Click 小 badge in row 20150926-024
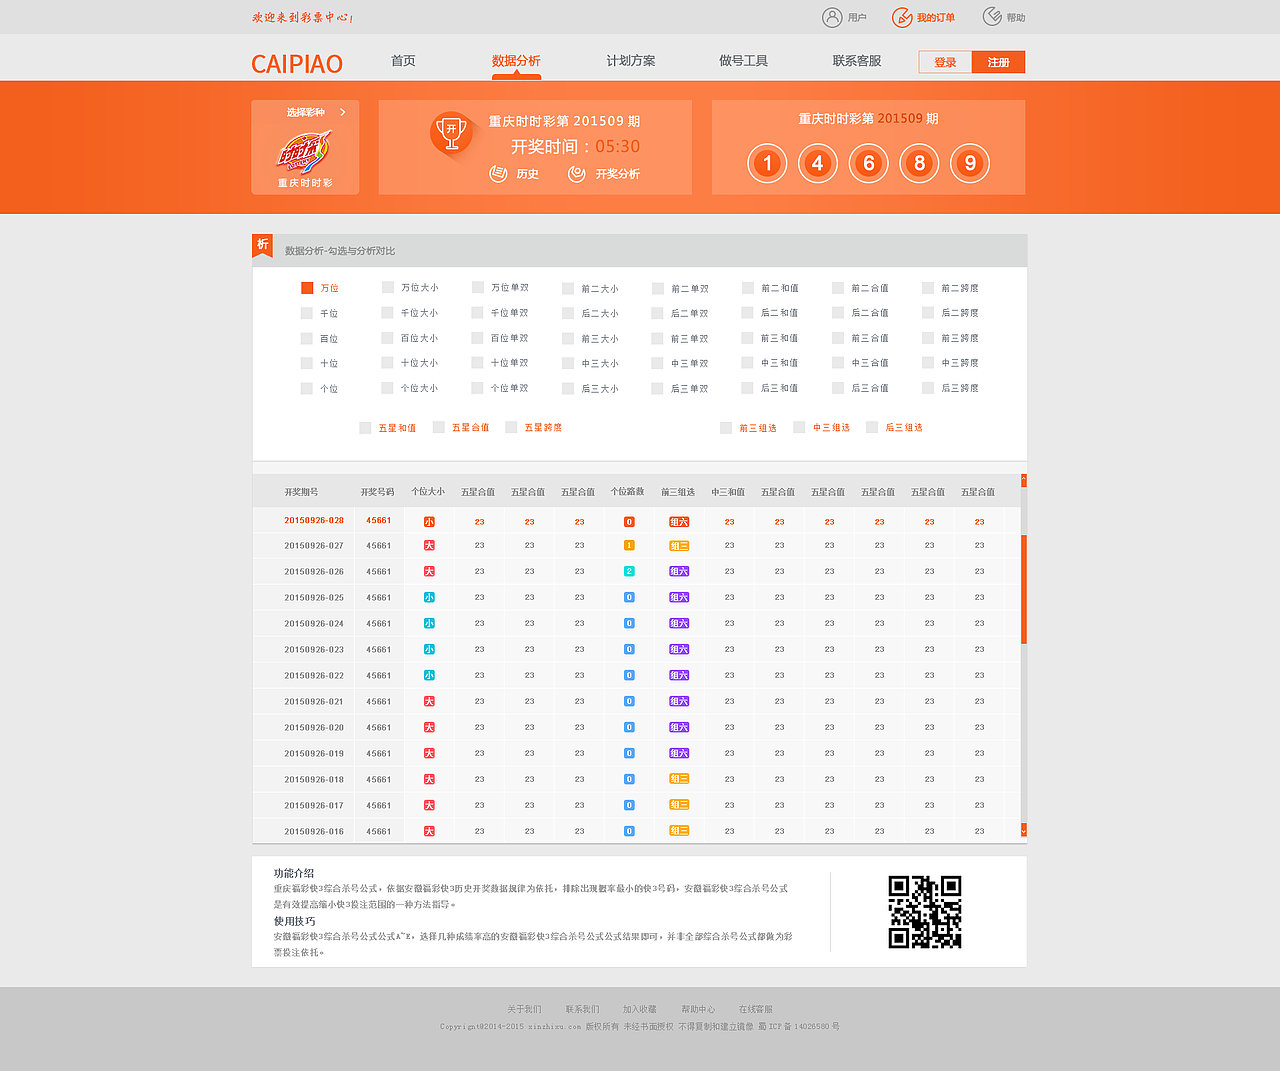This screenshot has width=1280, height=1071. pos(429,624)
